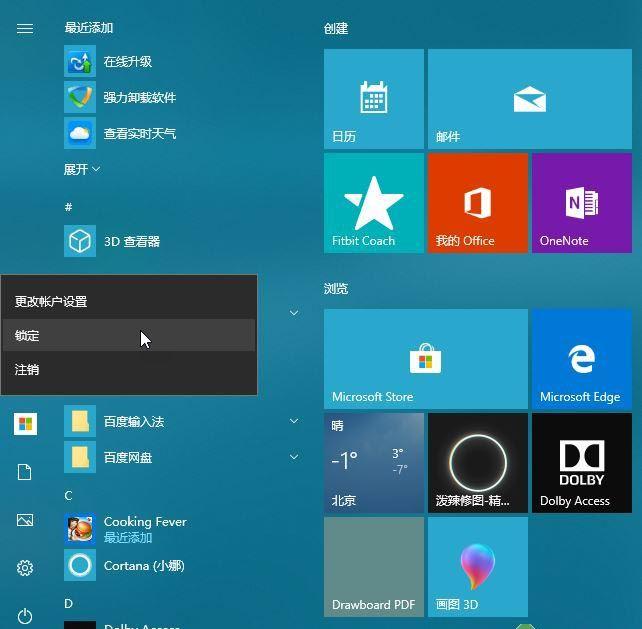Open the hamburger menu at top left

(25, 28)
